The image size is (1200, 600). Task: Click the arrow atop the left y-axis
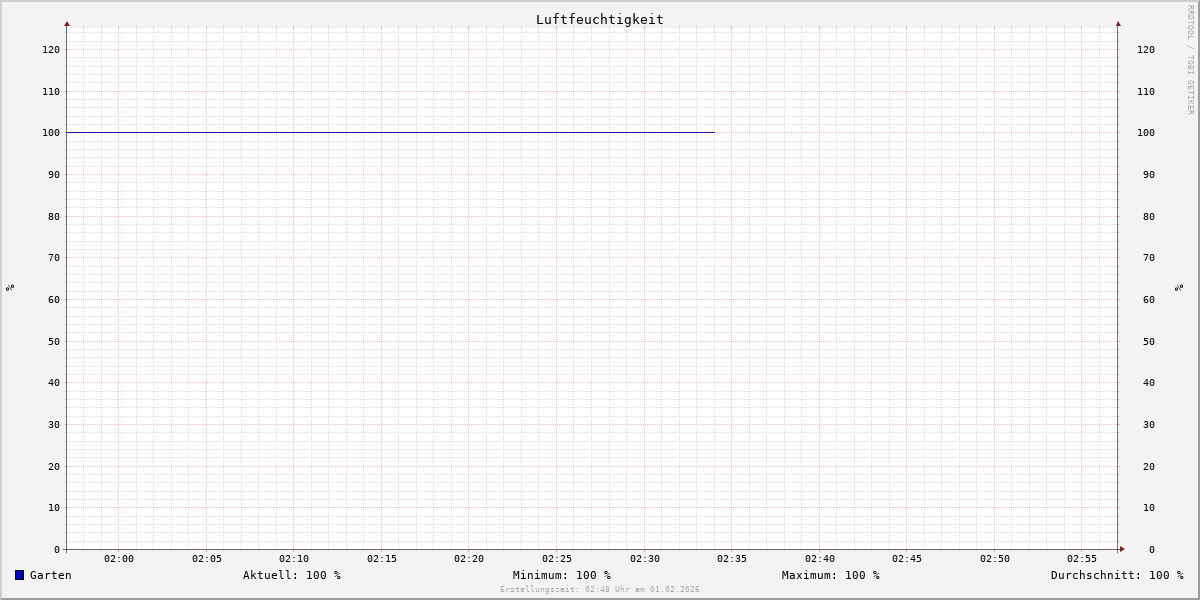(67, 23)
